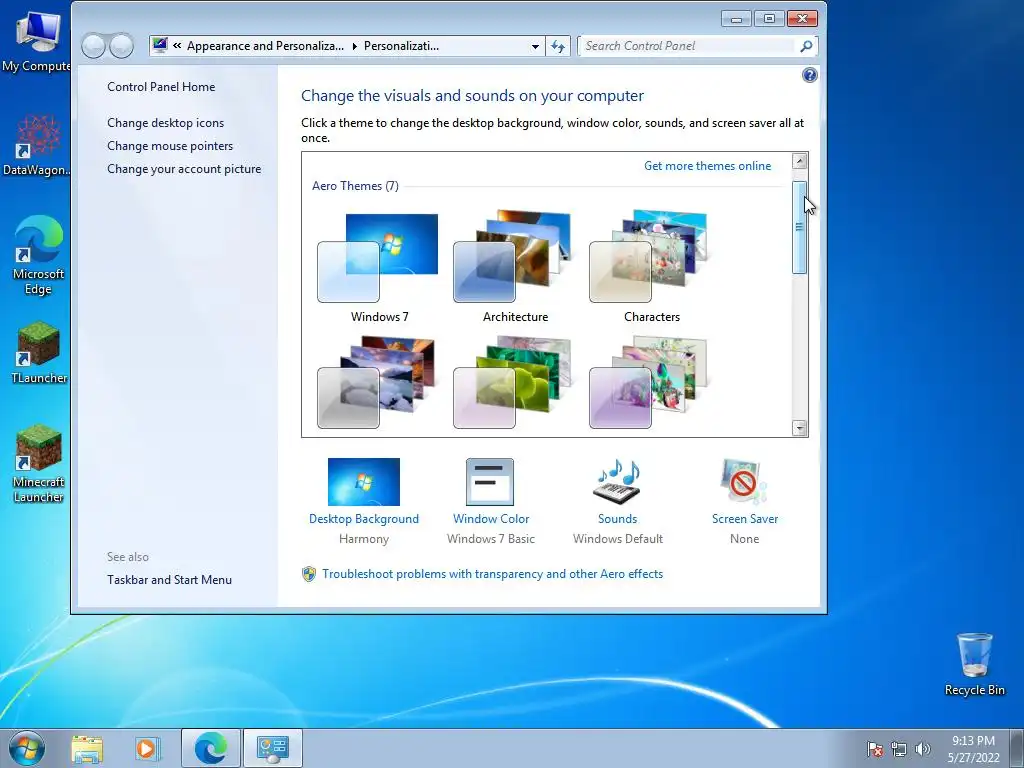Viewport: 1024px width, 768px height.
Task: Expand the address bar history dropdown
Action: pos(535,46)
